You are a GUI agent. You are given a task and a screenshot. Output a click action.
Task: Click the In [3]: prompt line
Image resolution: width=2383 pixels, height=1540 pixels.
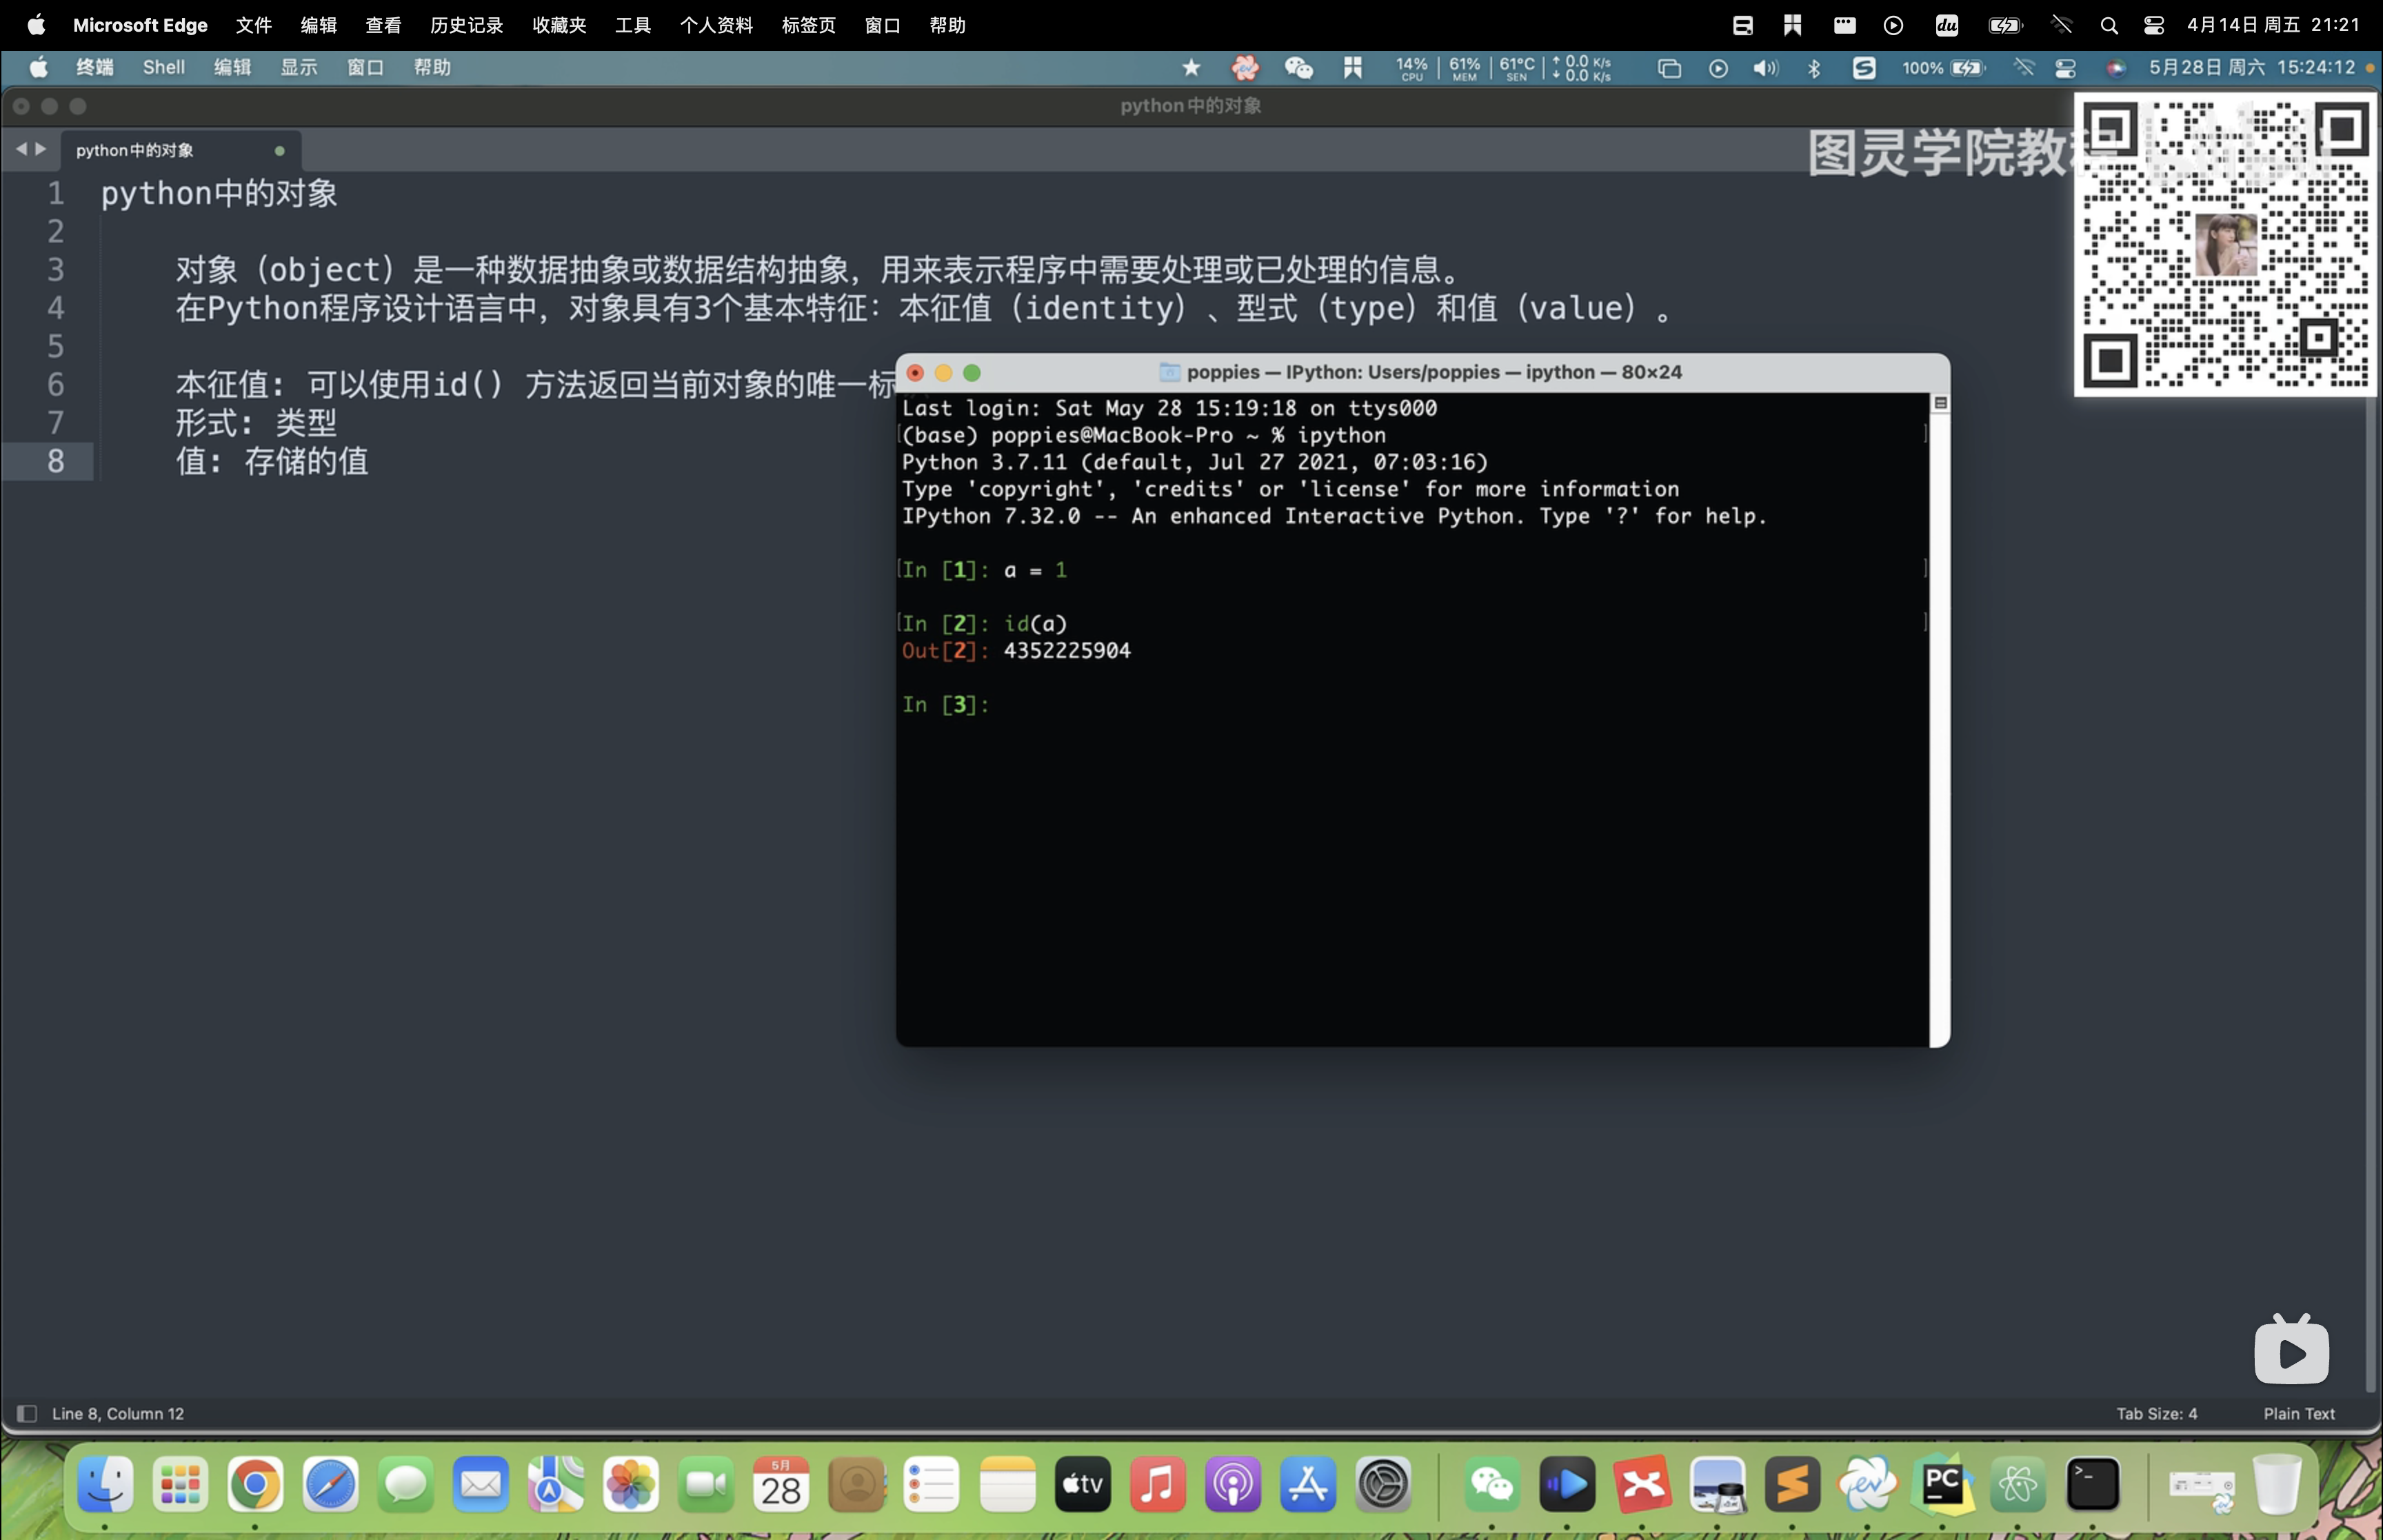945,704
